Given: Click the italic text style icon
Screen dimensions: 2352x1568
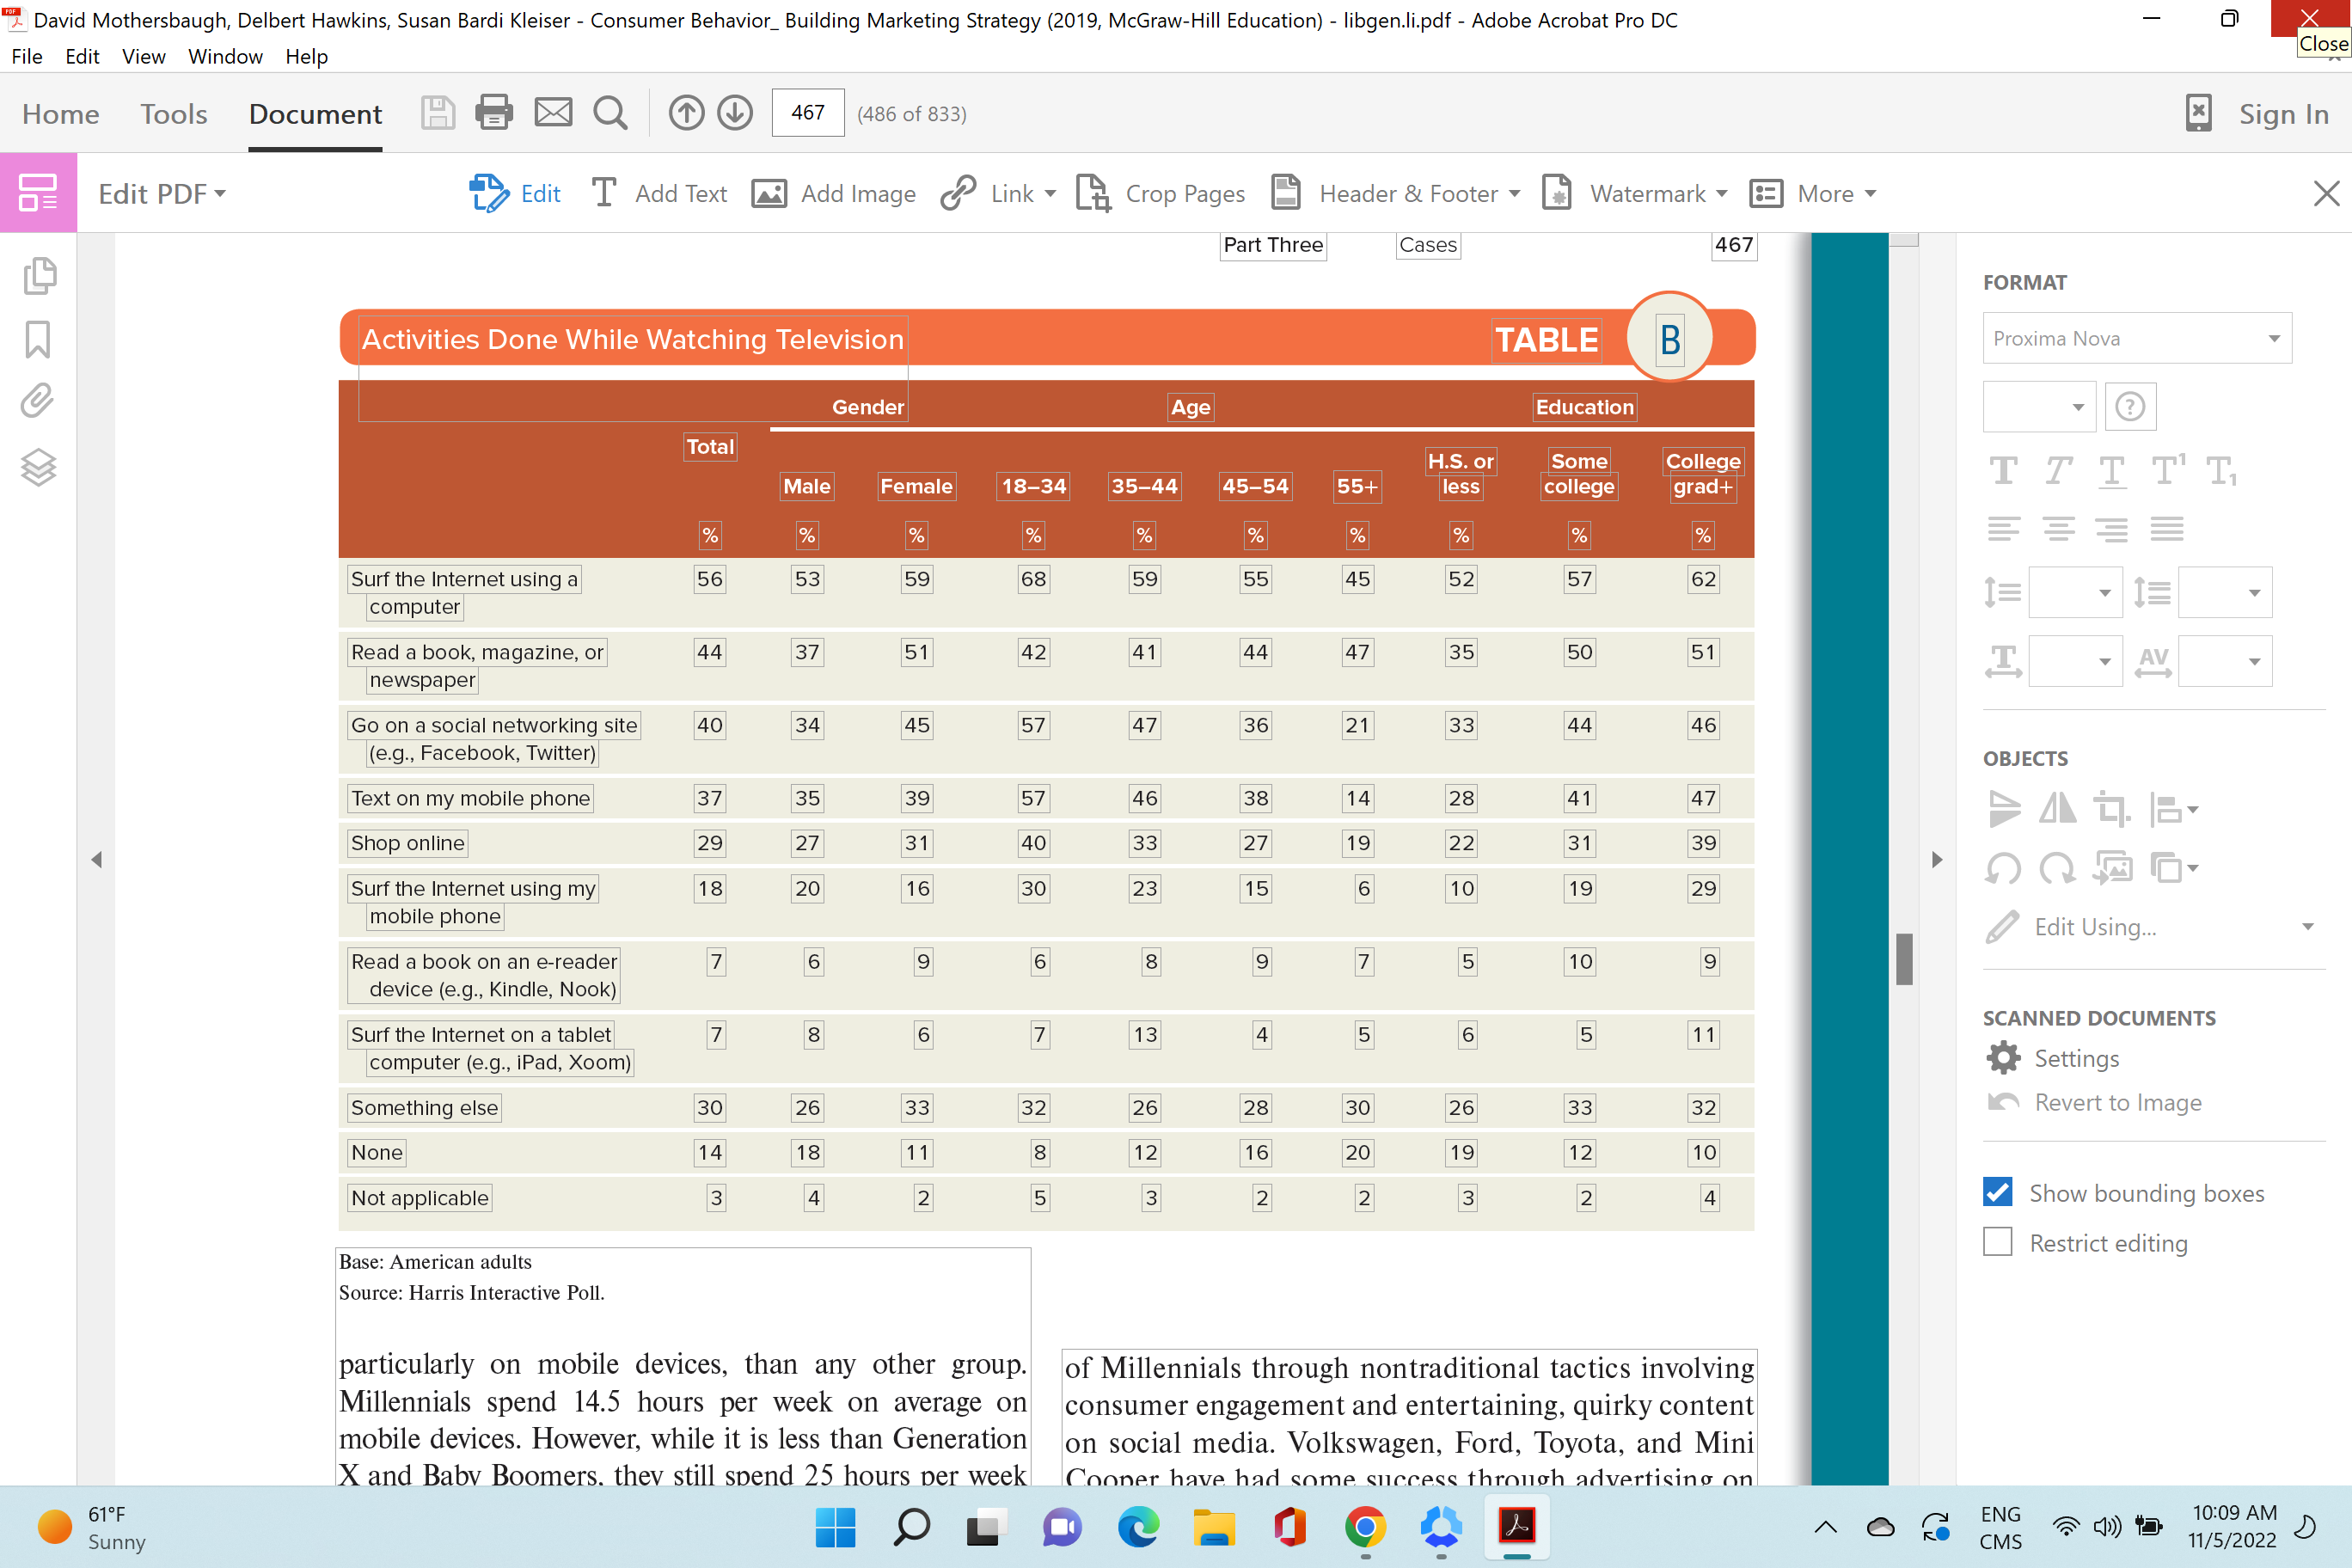Looking at the screenshot, I should point(2057,470).
